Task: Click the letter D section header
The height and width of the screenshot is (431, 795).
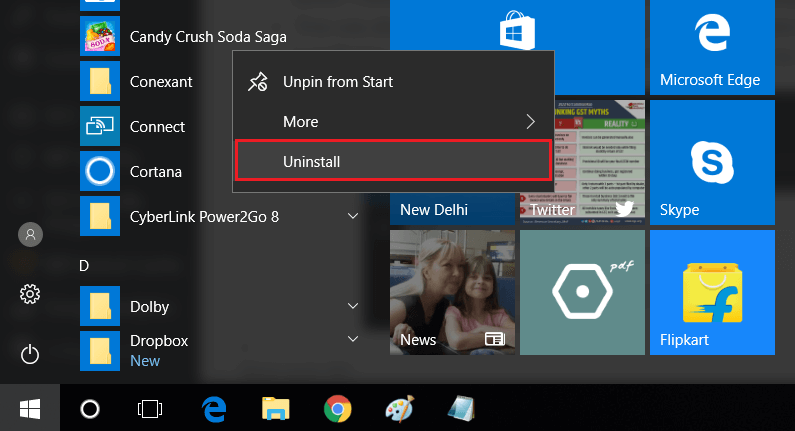Action: pos(84,266)
